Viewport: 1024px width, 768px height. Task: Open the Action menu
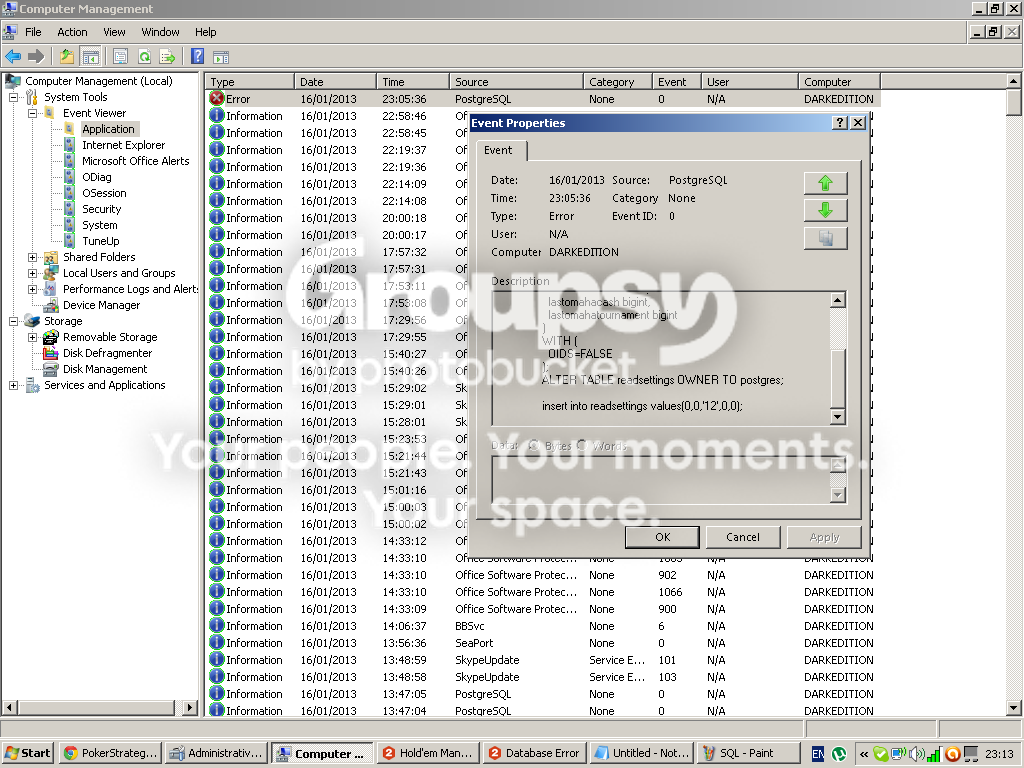tap(72, 32)
